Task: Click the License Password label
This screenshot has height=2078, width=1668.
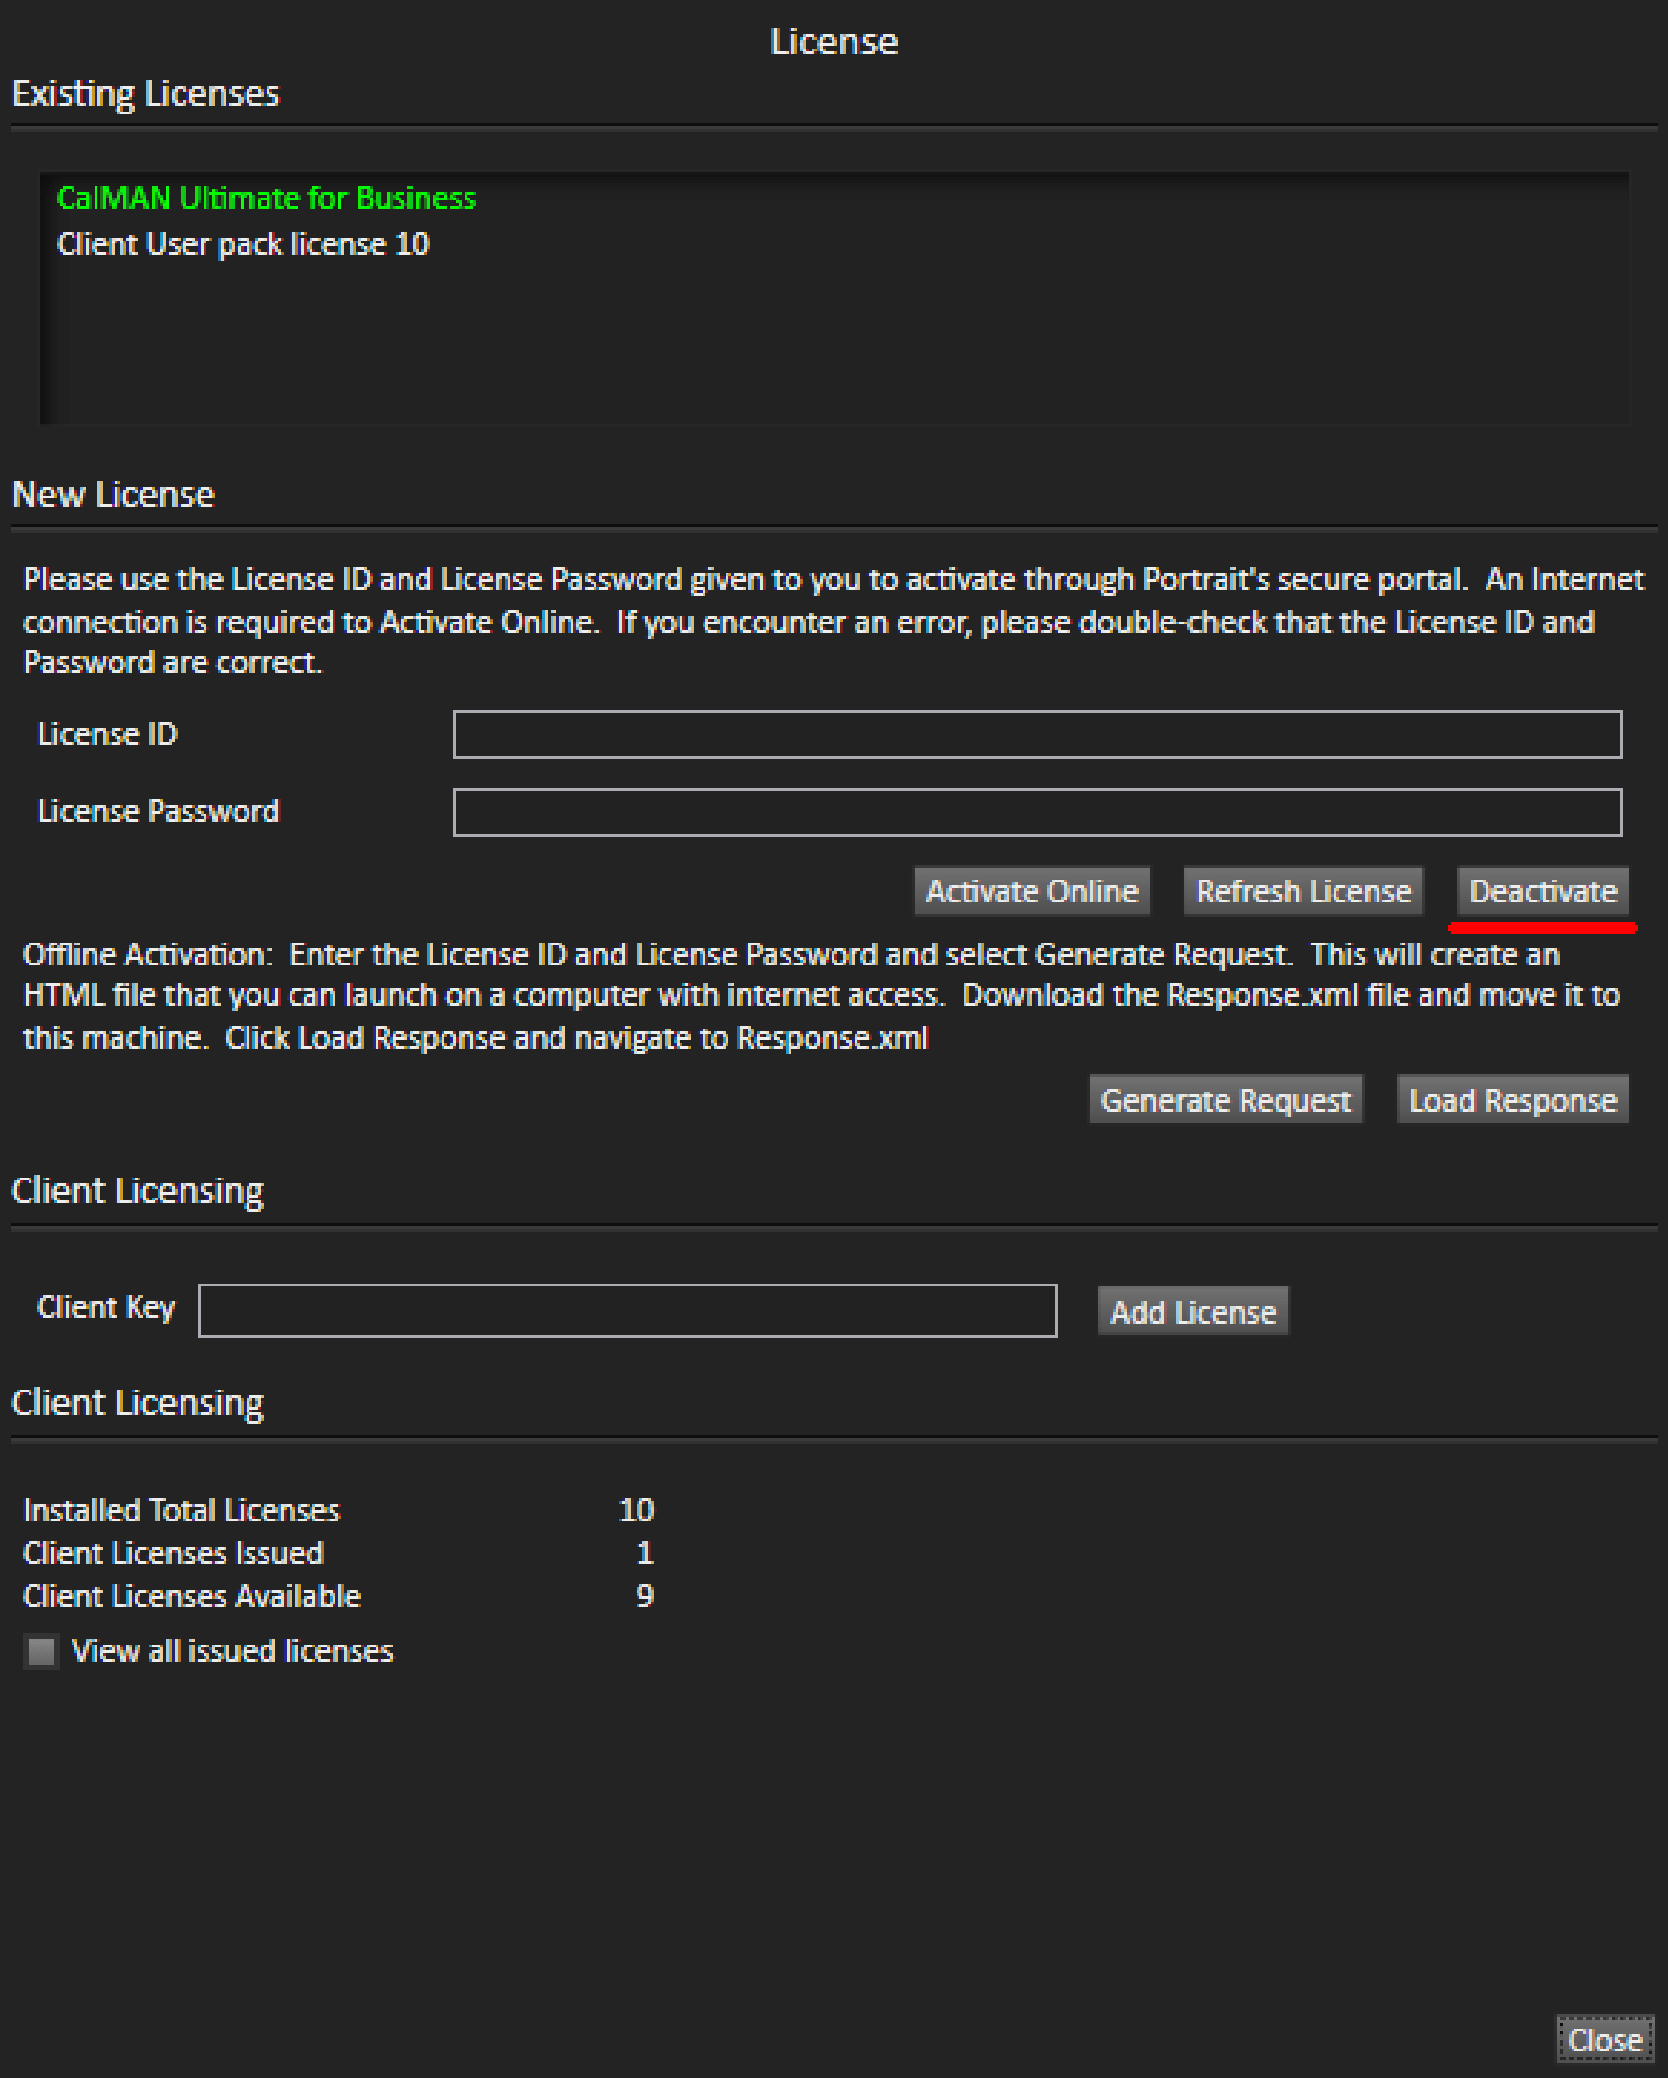Action: (158, 811)
